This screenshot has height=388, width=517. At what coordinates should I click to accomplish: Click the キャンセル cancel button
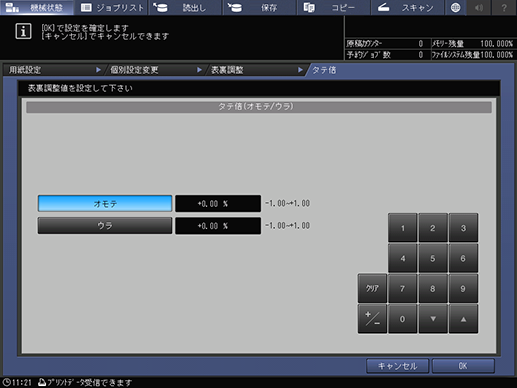click(397, 366)
